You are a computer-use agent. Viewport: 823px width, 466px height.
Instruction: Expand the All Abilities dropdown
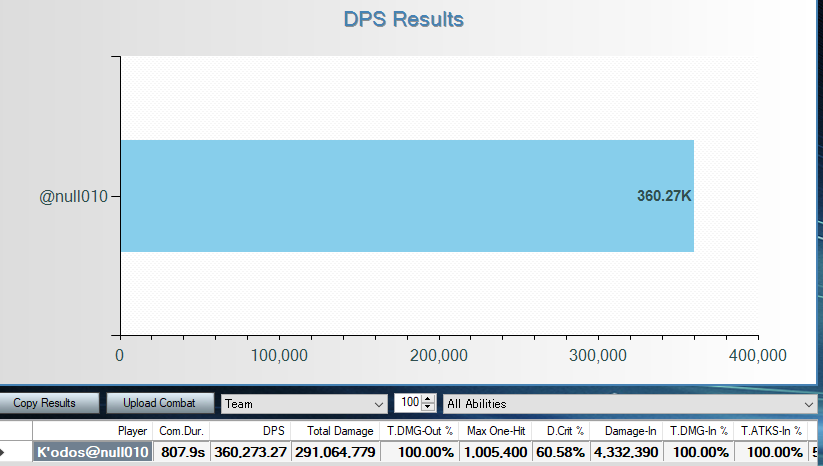[x=630, y=404]
